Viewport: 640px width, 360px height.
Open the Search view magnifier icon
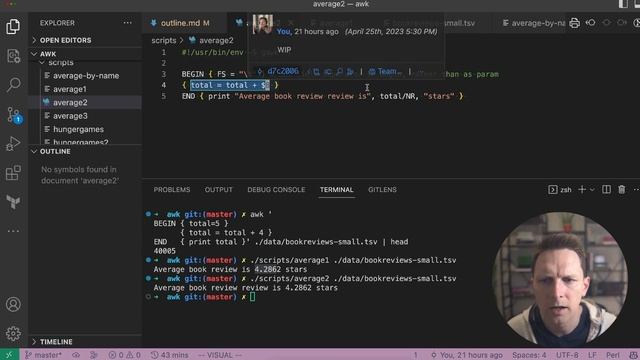[13, 84]
